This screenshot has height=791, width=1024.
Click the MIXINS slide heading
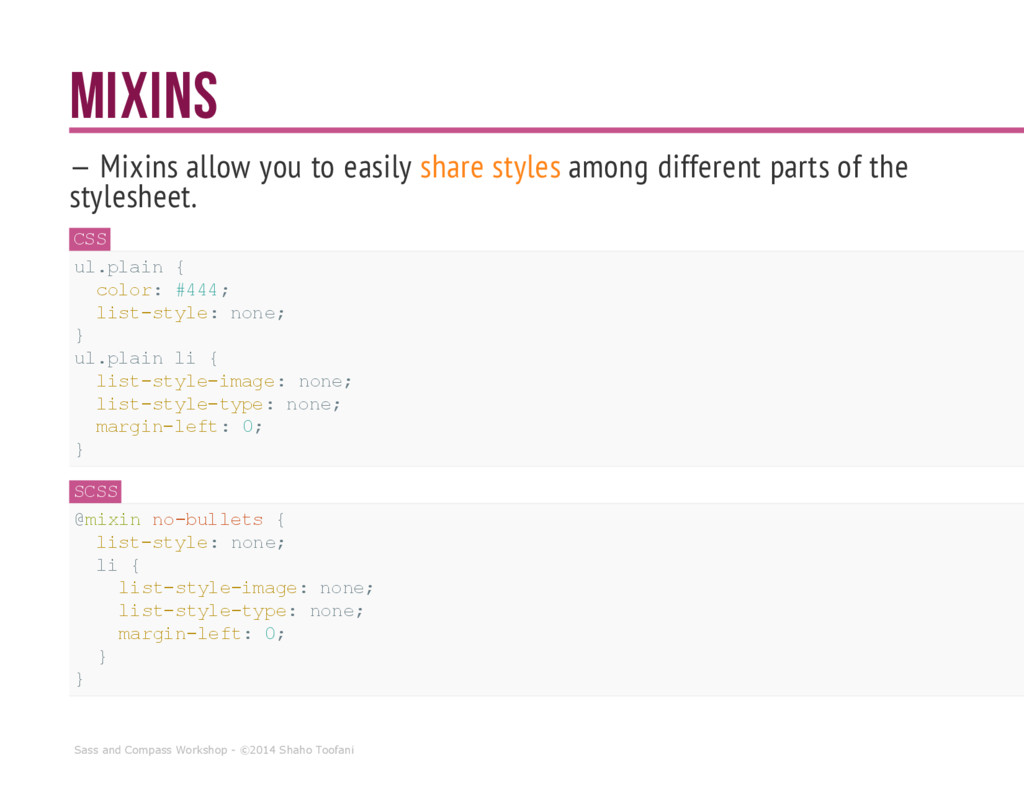coord(144,95)
